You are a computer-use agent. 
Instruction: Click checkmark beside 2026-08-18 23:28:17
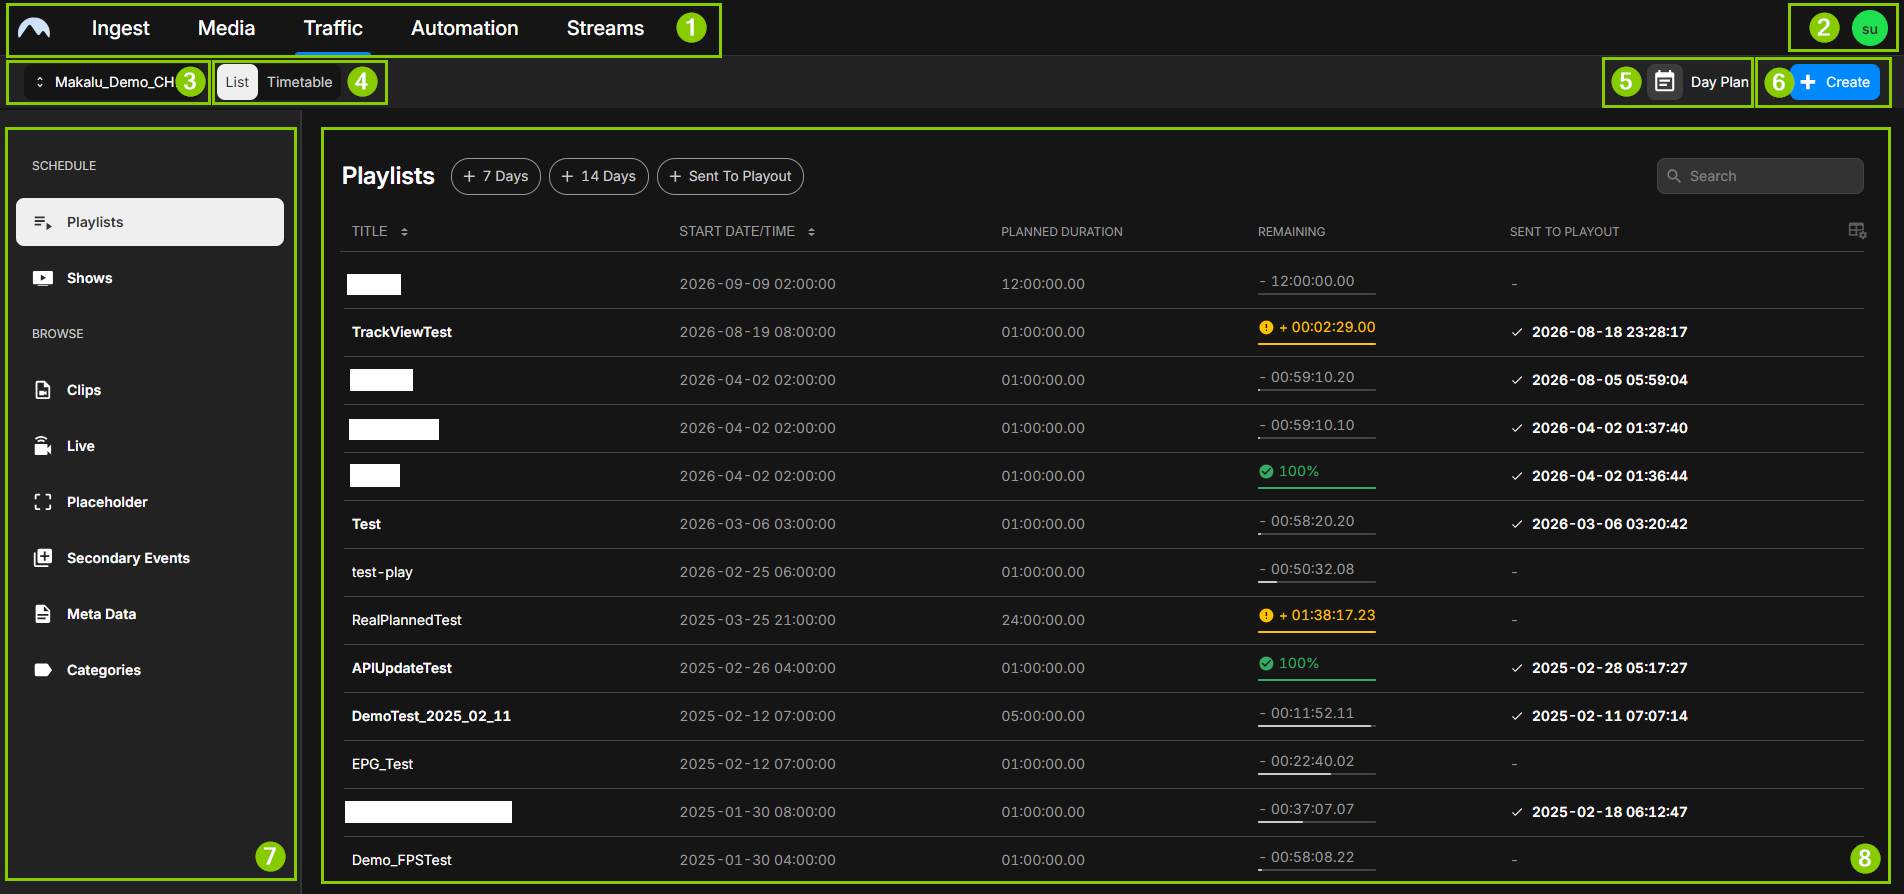pyautogui.click(x=1517, y=332)
